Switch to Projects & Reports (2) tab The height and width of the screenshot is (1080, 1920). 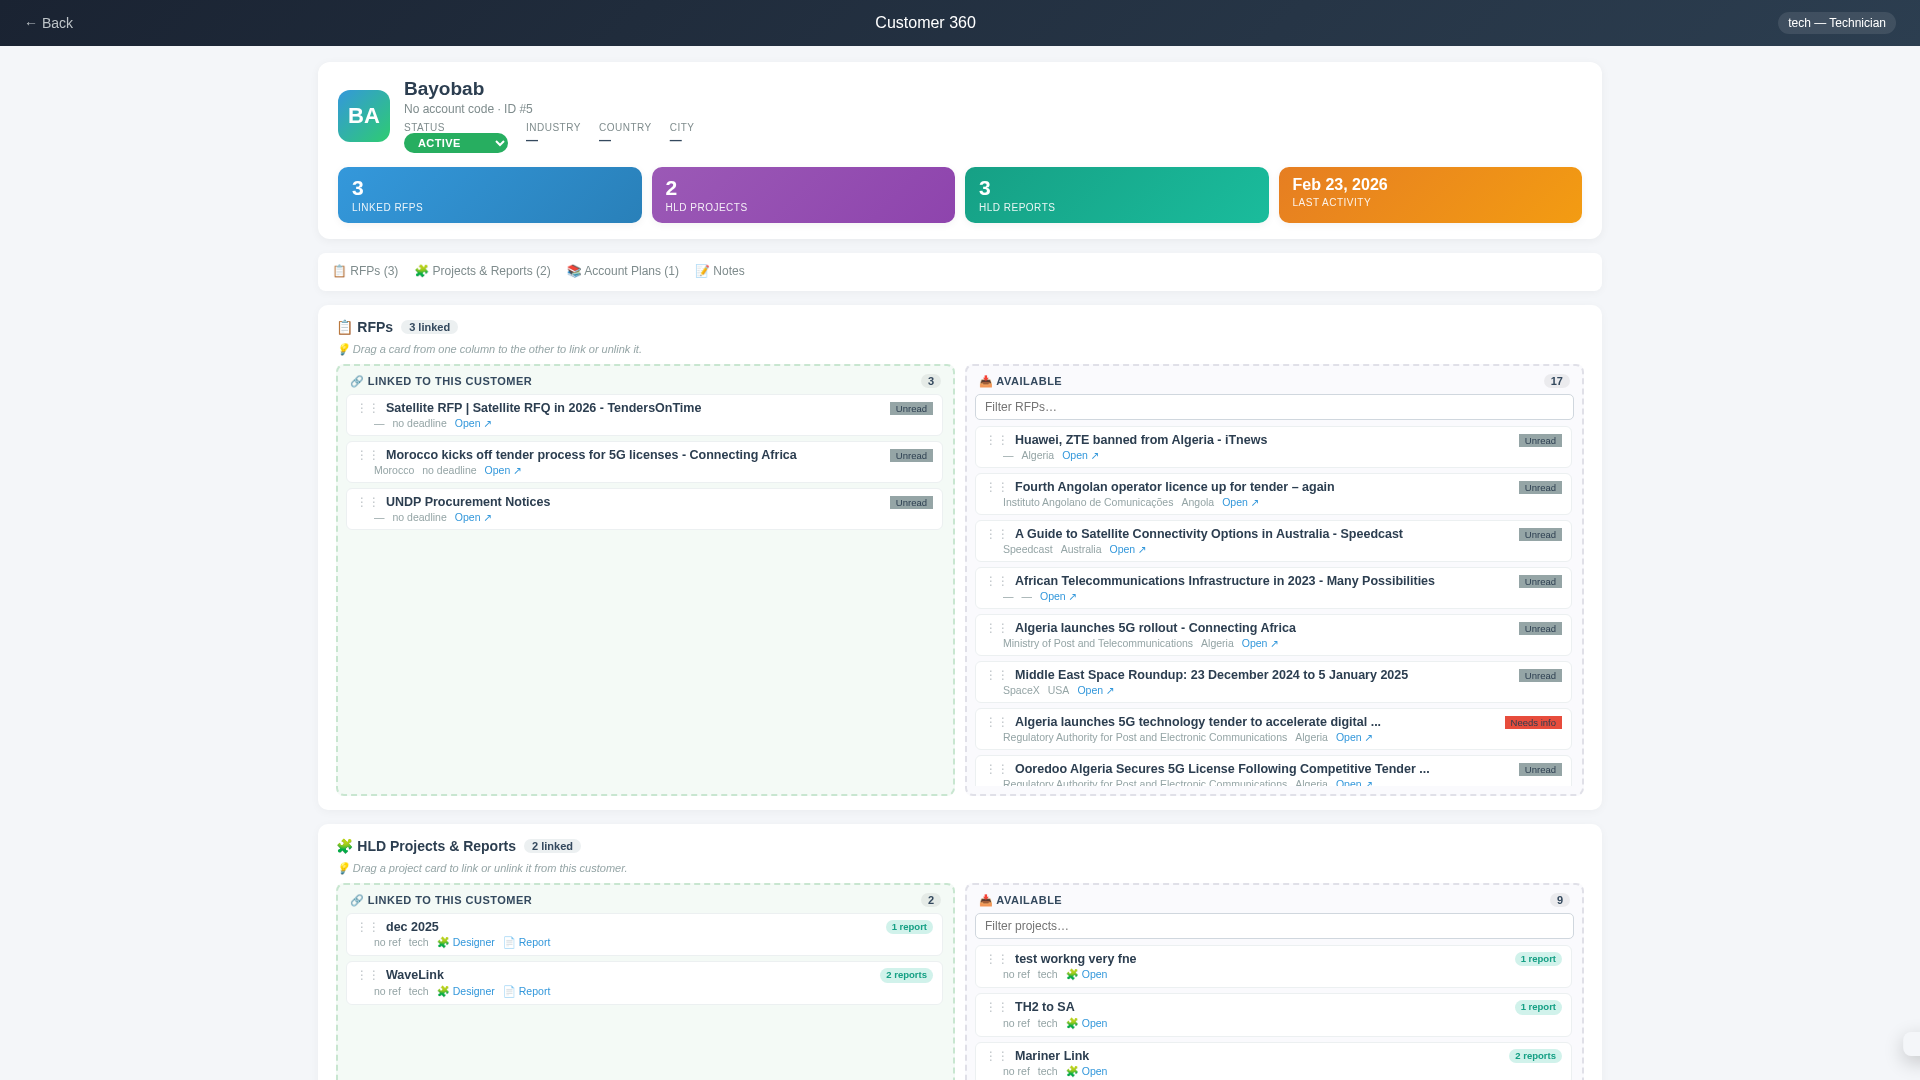click(x=482, y=271)
